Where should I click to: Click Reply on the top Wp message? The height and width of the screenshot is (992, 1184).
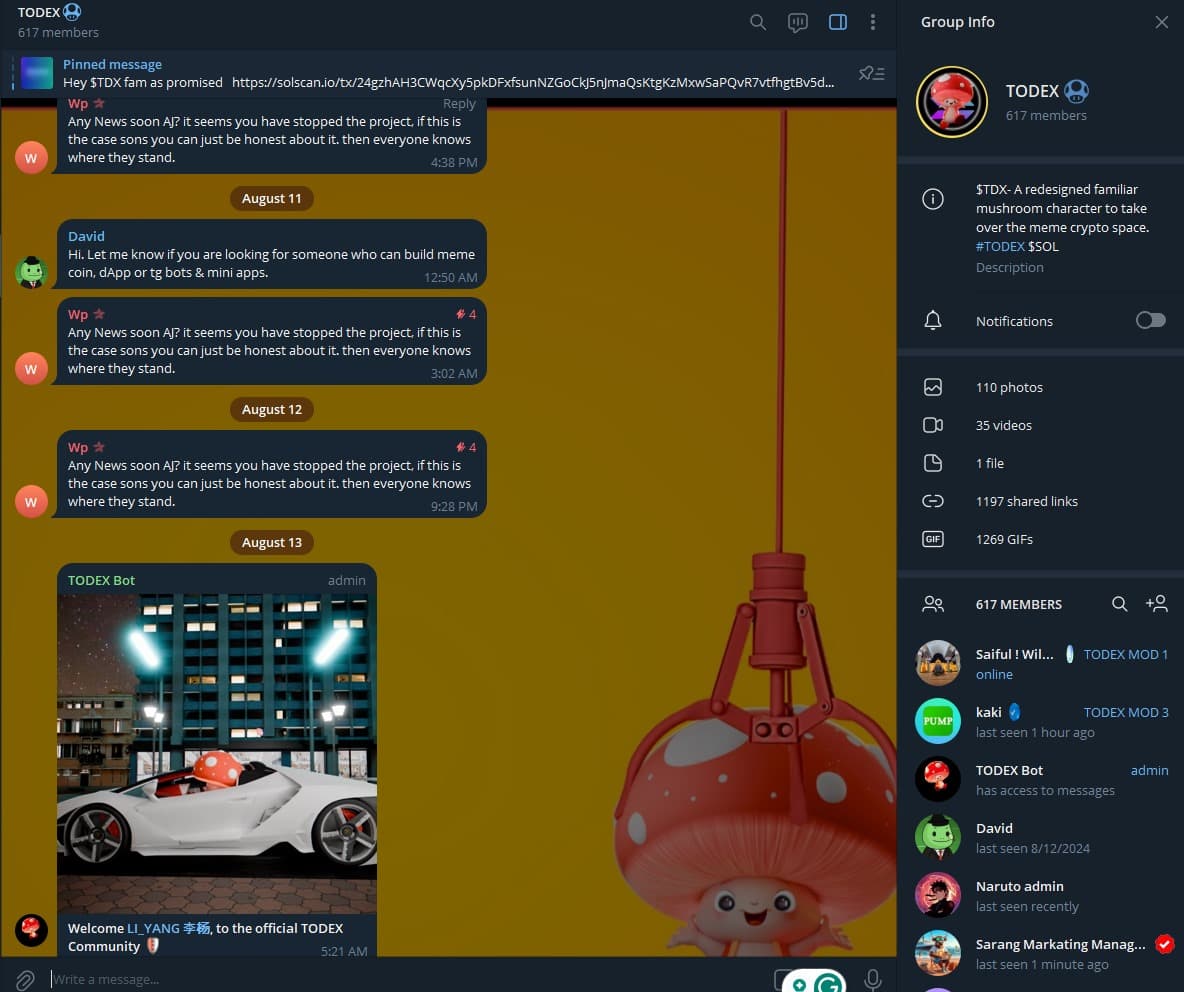pyautogui.click(x=459, y=103)
